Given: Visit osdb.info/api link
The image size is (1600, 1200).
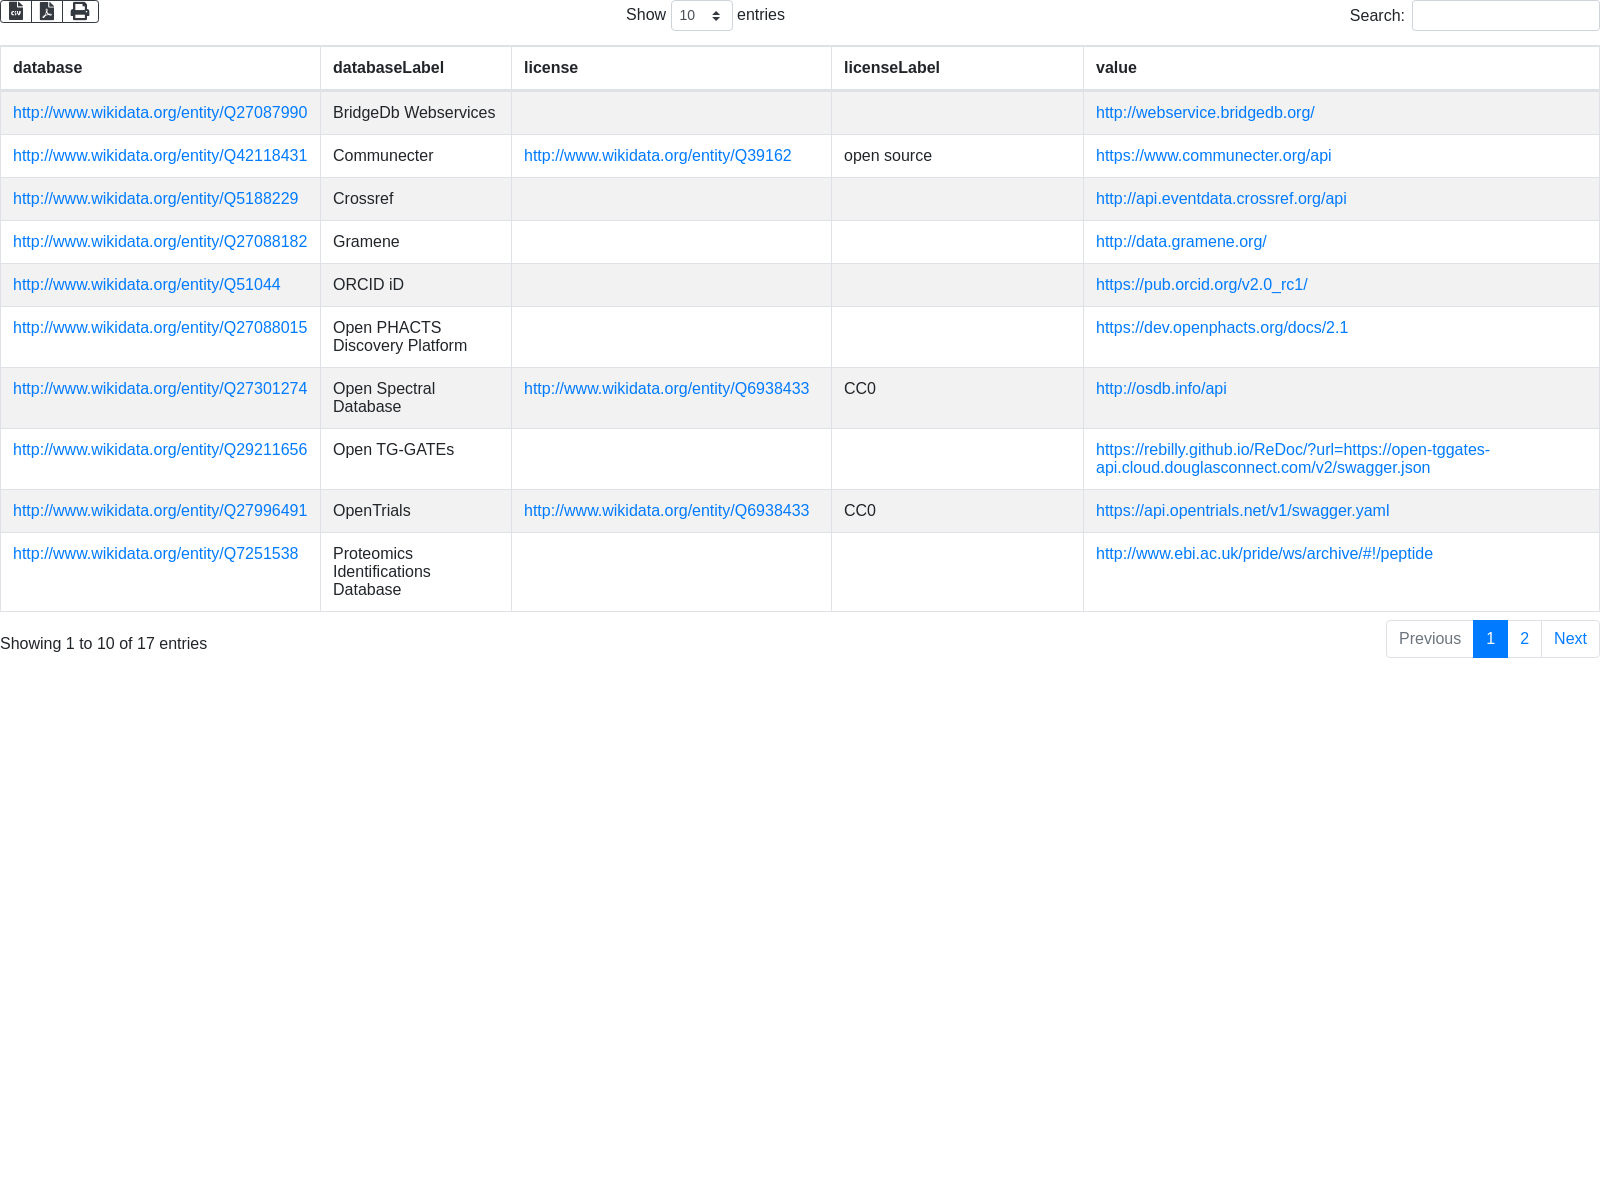Looking at the screenshot, I should pyautogui.click(x=1161, y=389).
